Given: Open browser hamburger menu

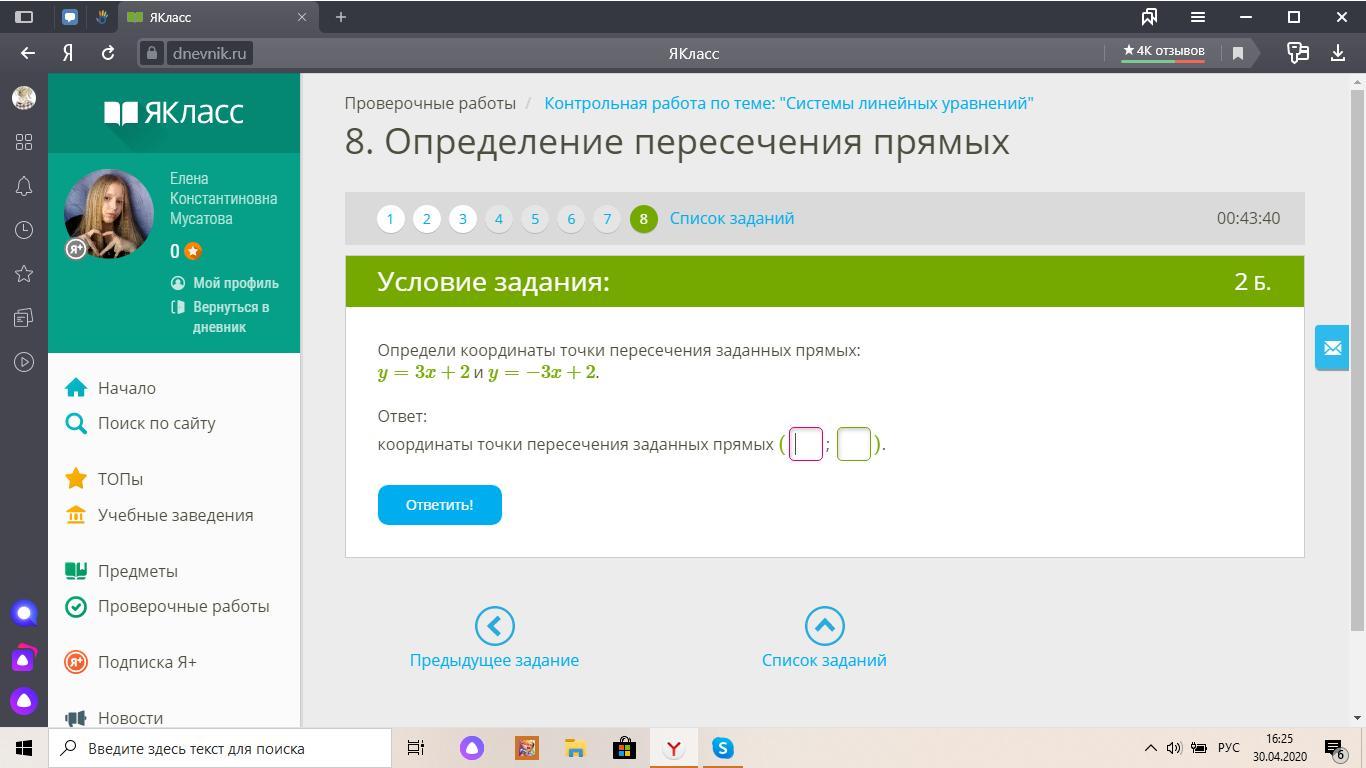Looking at the screenshot, I should point(1197,17).
